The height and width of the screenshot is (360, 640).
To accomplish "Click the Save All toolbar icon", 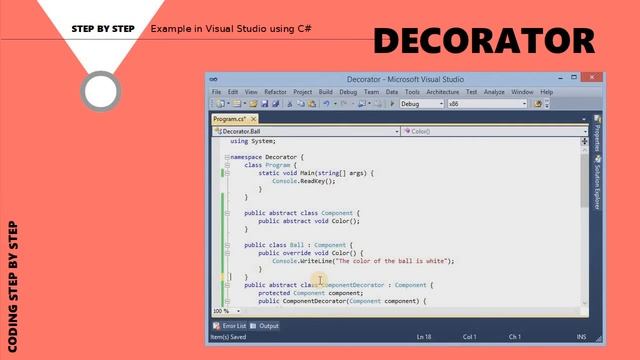I will pos(276,104).
